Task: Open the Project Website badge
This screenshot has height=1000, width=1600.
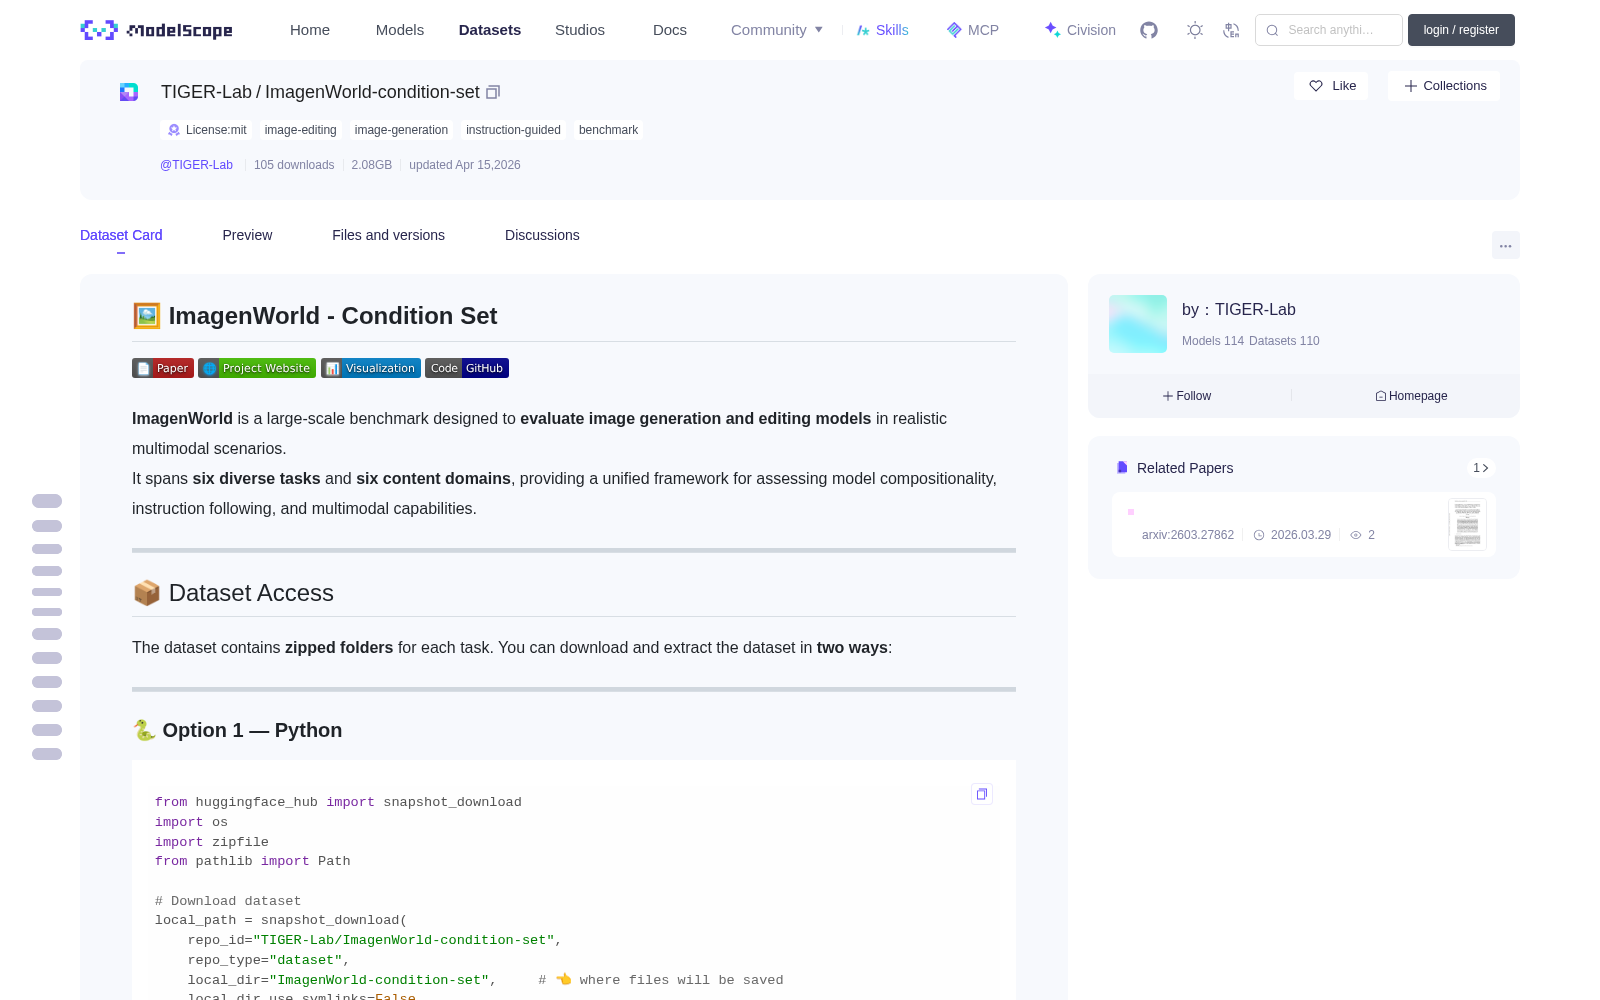Action: [x=257, y=368]
